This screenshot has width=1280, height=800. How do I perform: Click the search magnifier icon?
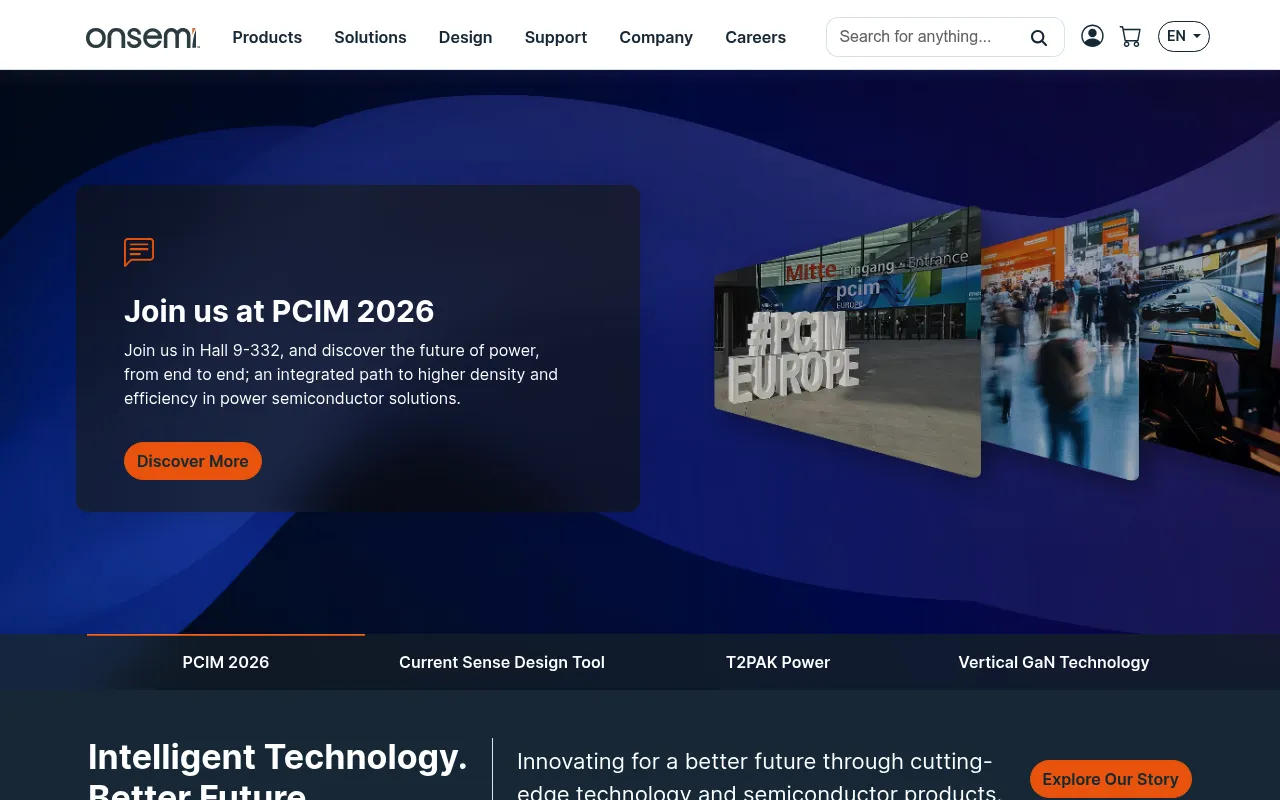point(1039,38)
